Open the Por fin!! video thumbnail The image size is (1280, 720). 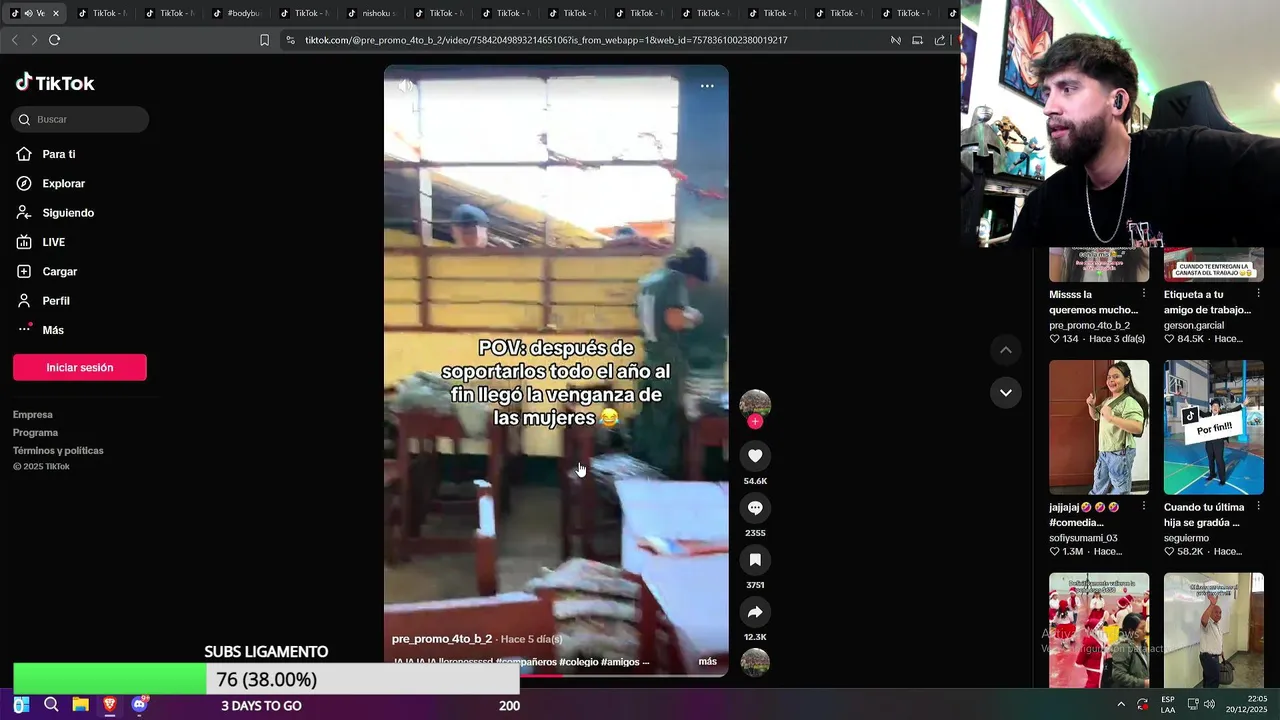coord(1214,427)
